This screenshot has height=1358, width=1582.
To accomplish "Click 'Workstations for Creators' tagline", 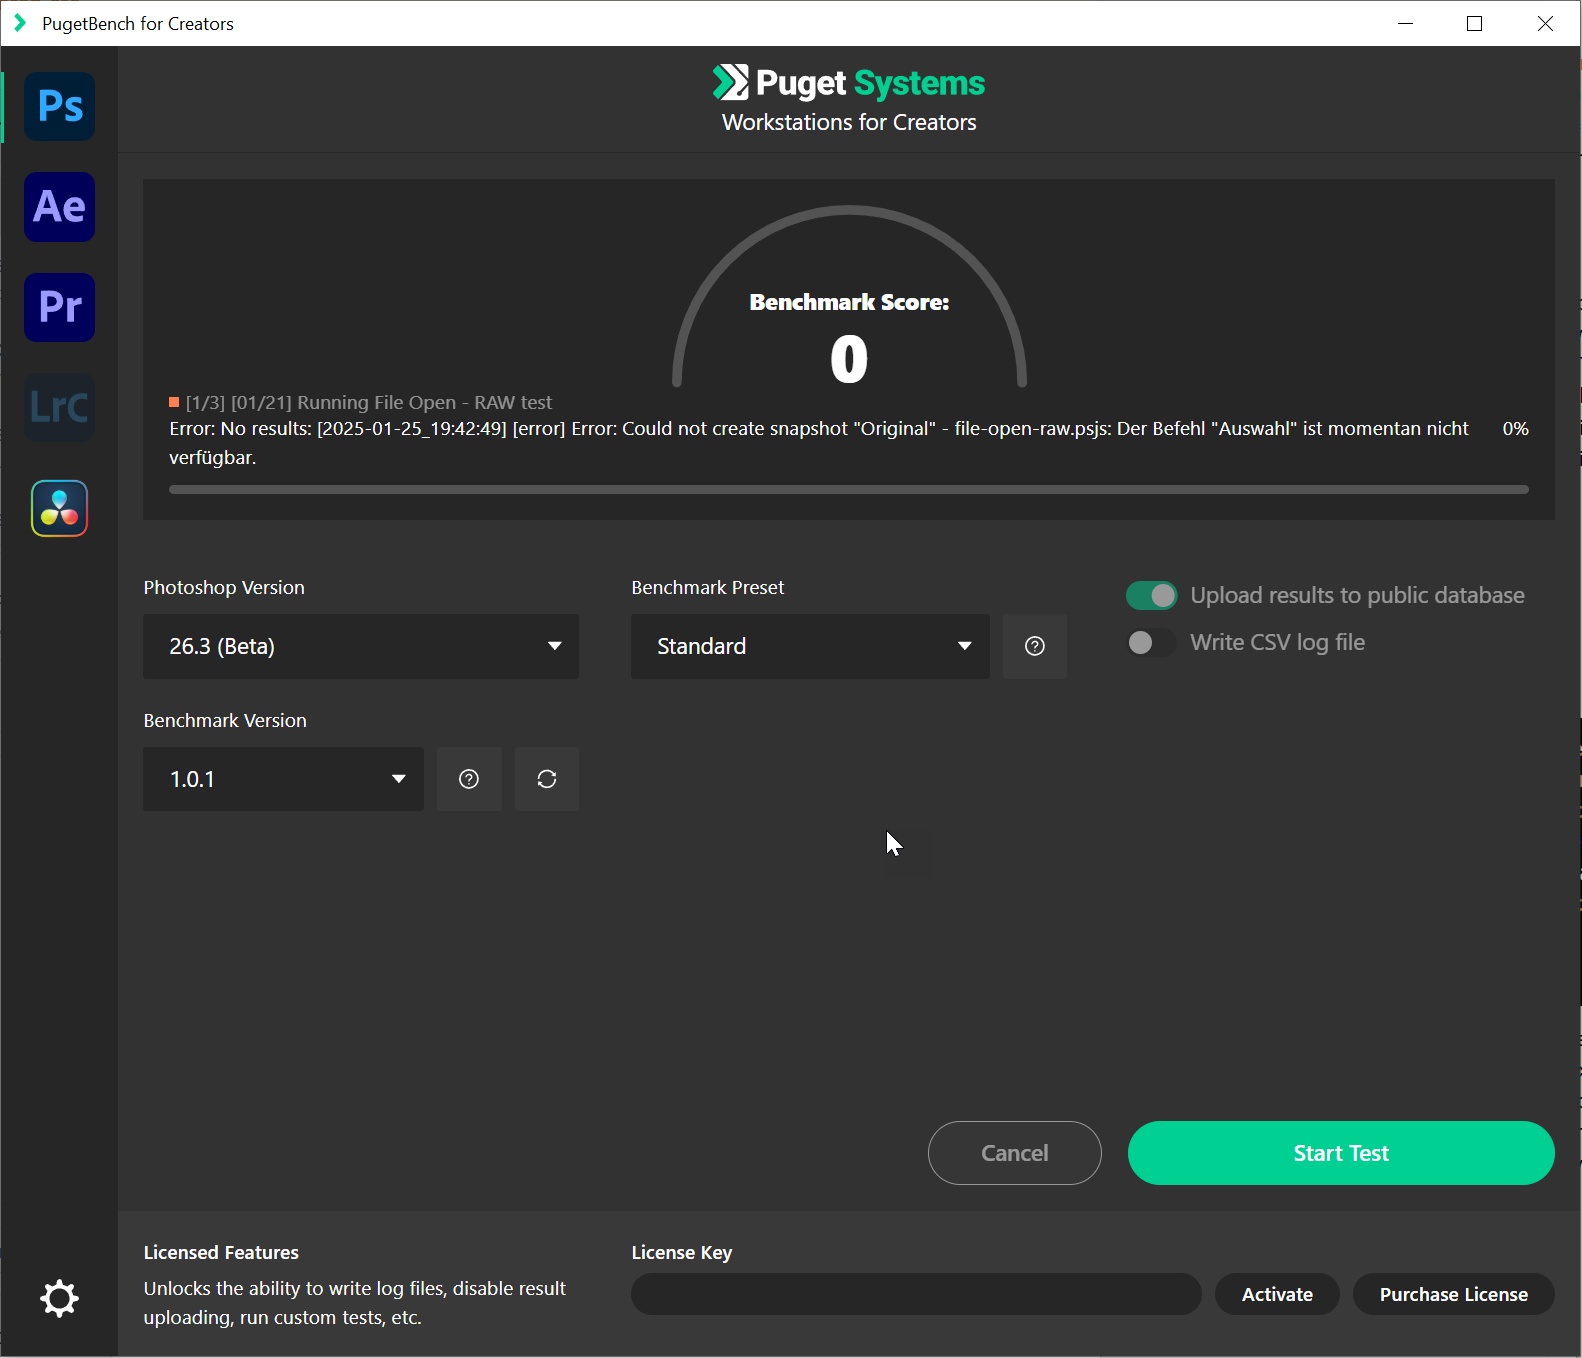I will coord(849,122).
